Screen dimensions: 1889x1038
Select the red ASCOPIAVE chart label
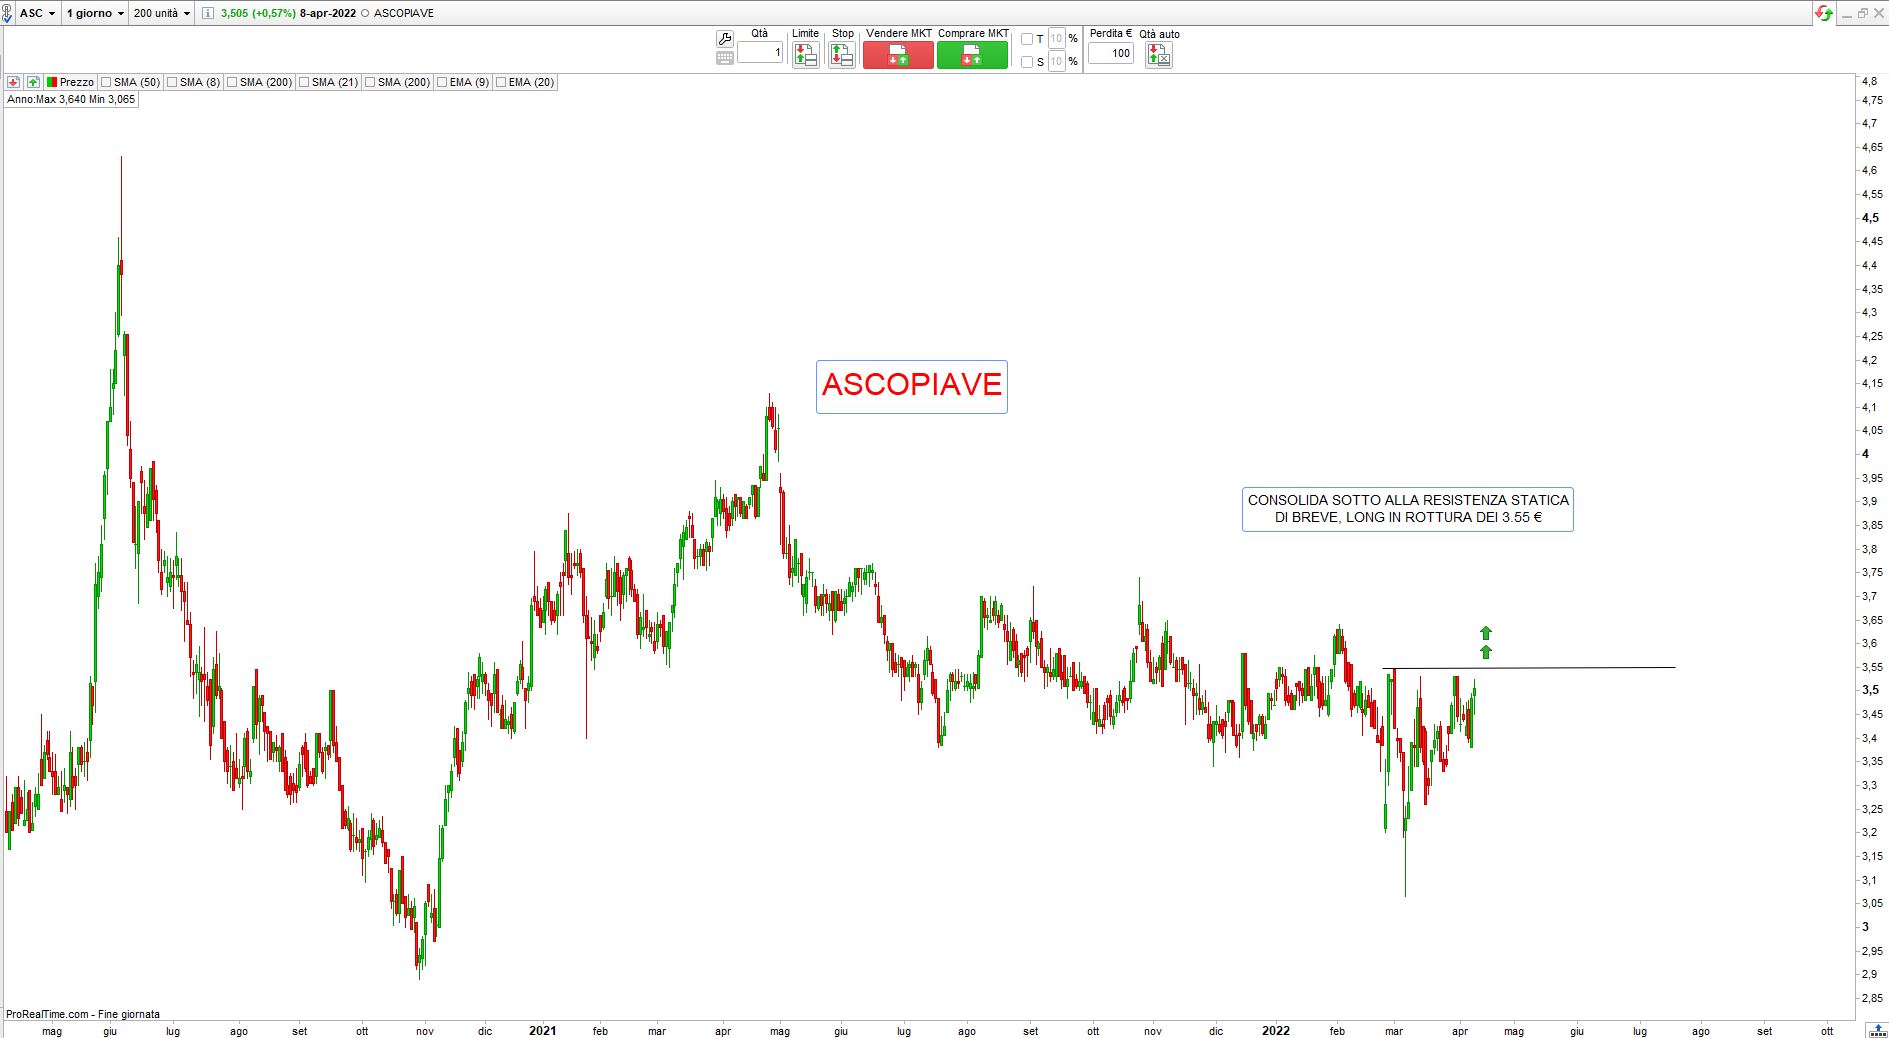[x=912, y=386]
